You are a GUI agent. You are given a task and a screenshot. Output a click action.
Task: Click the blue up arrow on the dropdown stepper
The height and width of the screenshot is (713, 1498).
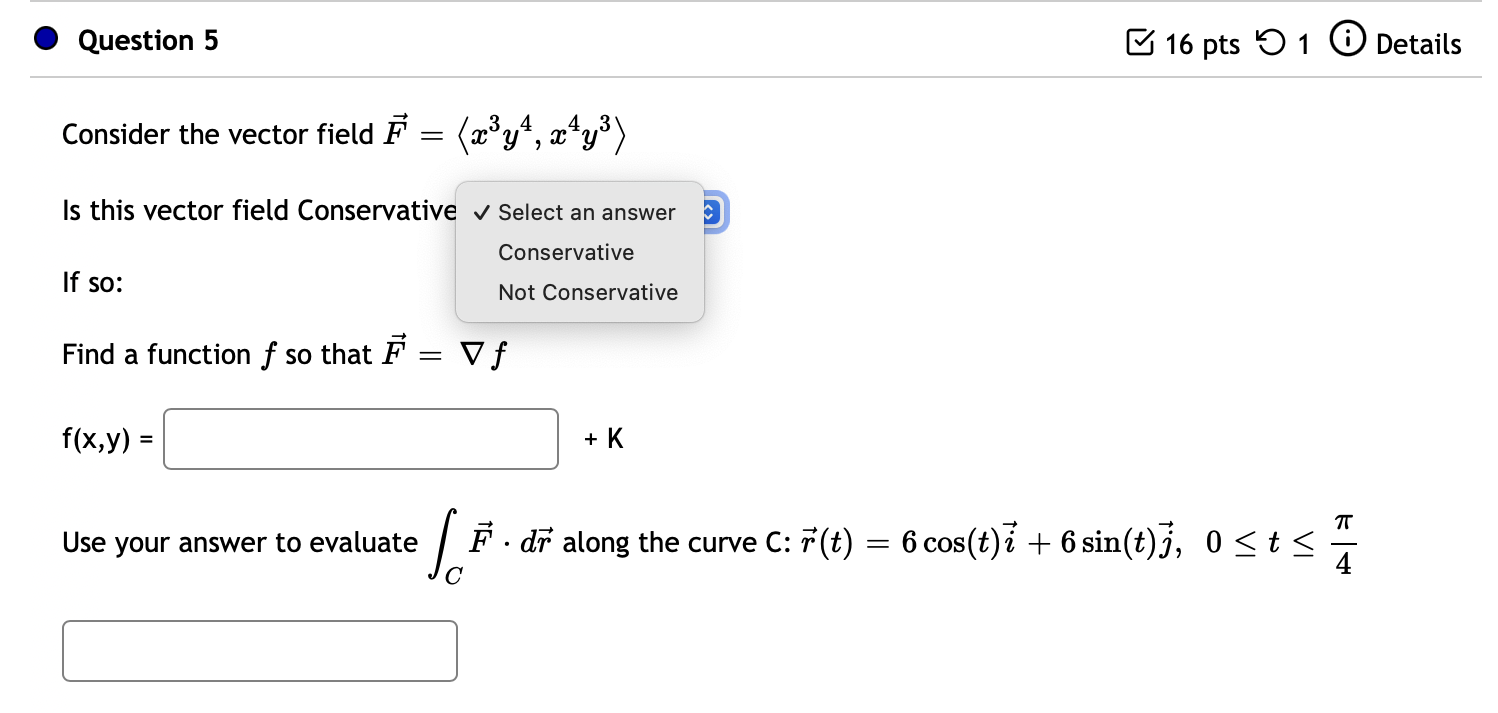710,206
